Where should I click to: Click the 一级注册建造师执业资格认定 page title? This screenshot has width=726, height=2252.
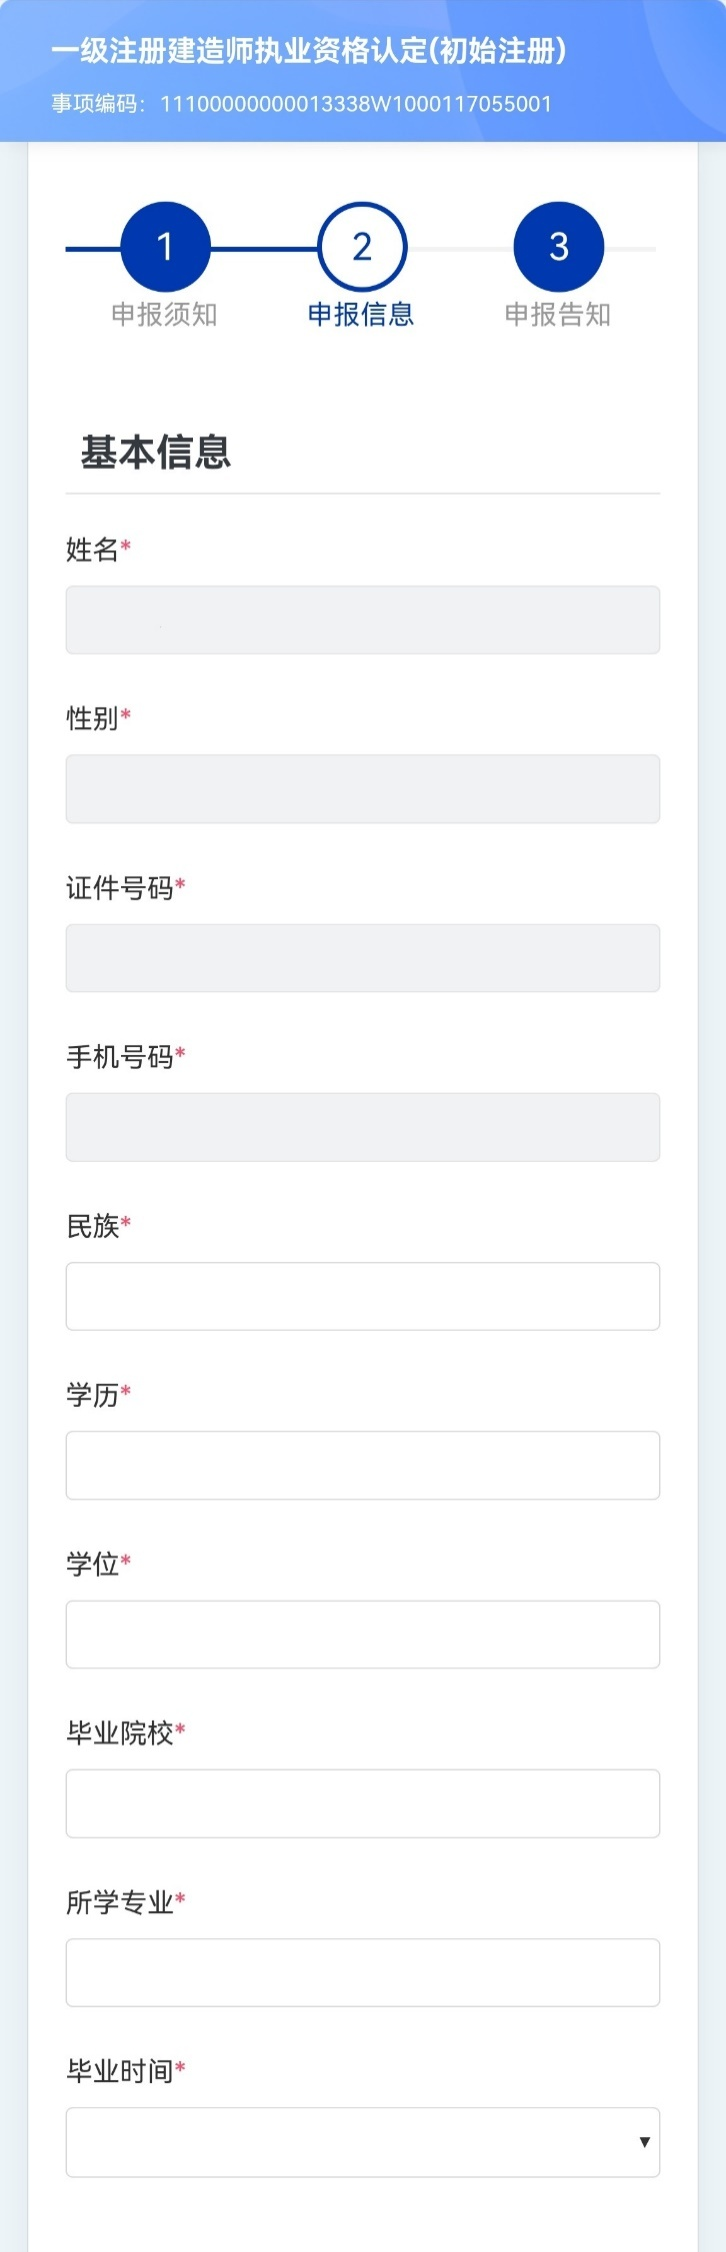(308, 51)
